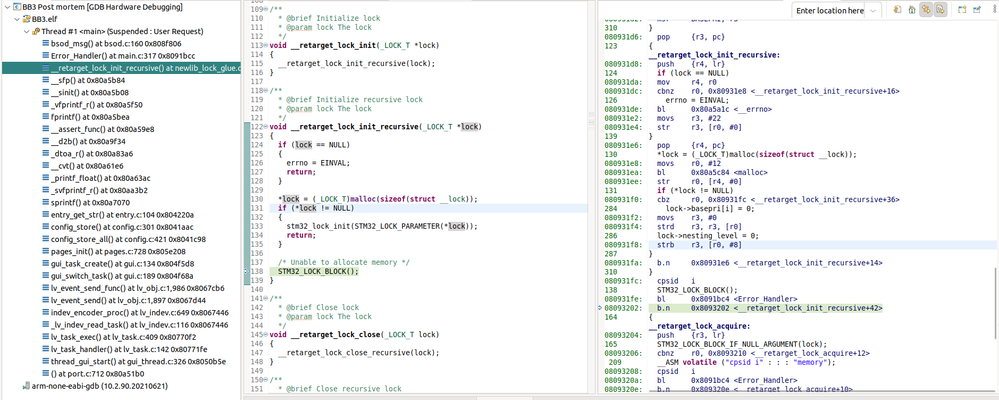Click the BB3.elf process icon

[26, 19]
